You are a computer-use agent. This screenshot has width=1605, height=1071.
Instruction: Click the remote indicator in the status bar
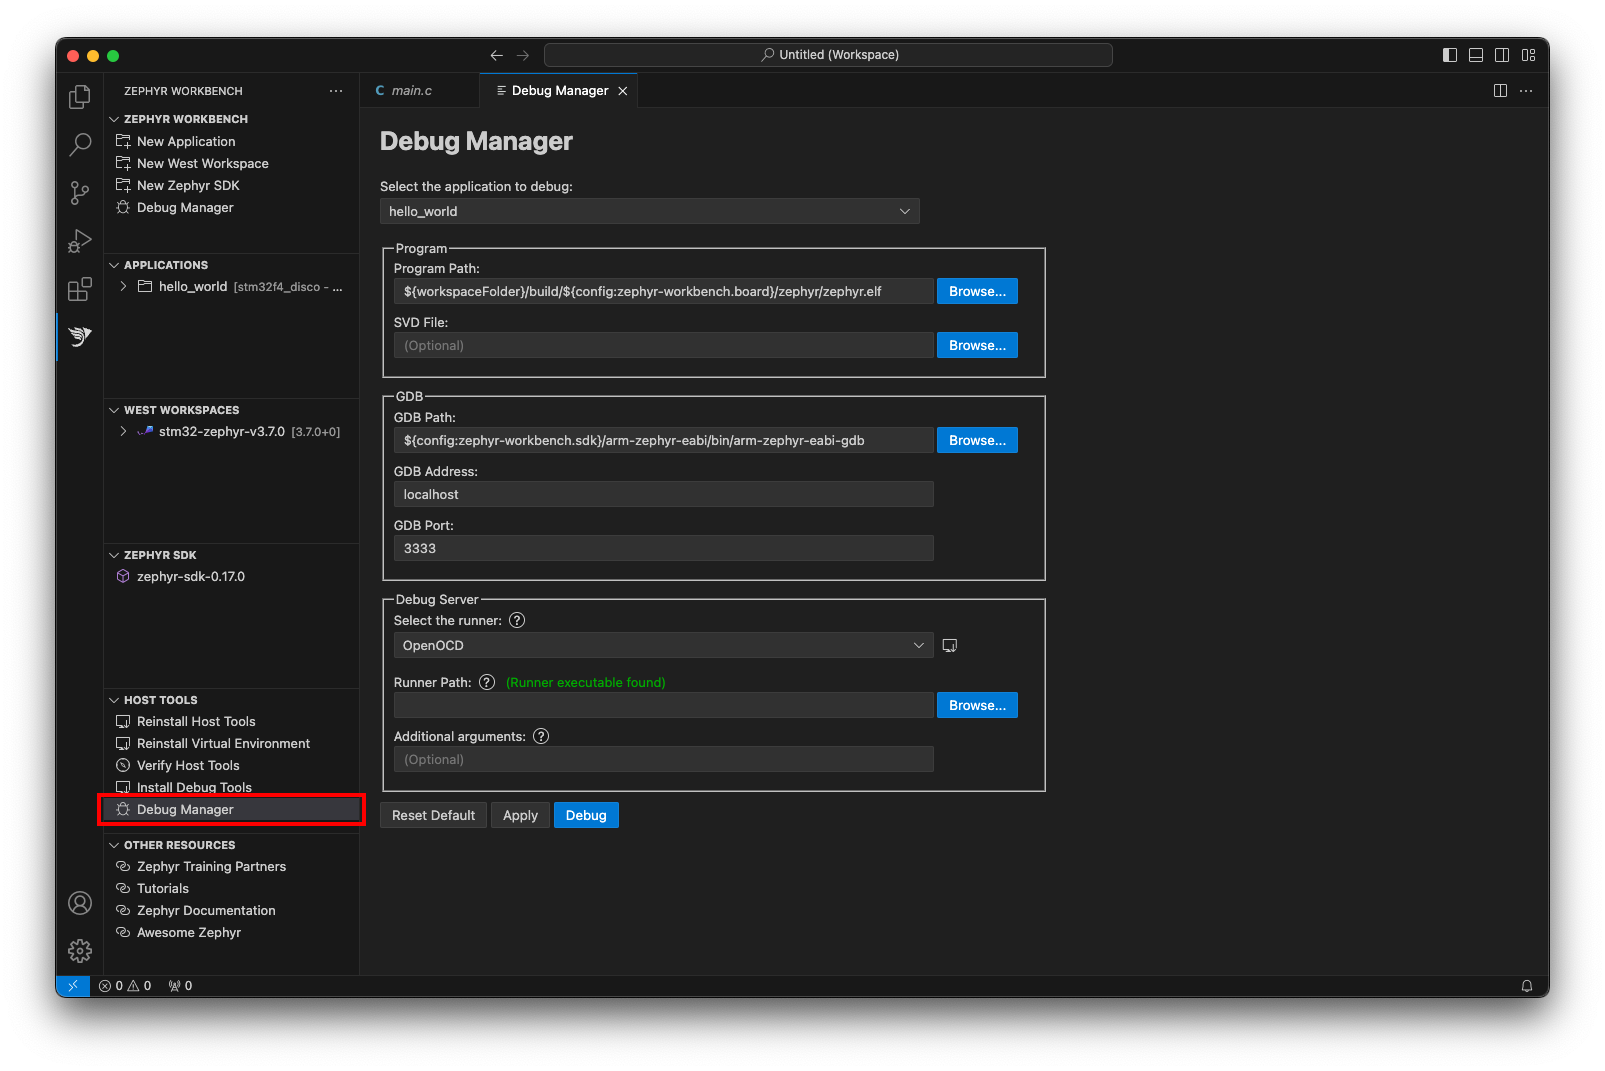[x=72, y=985]
